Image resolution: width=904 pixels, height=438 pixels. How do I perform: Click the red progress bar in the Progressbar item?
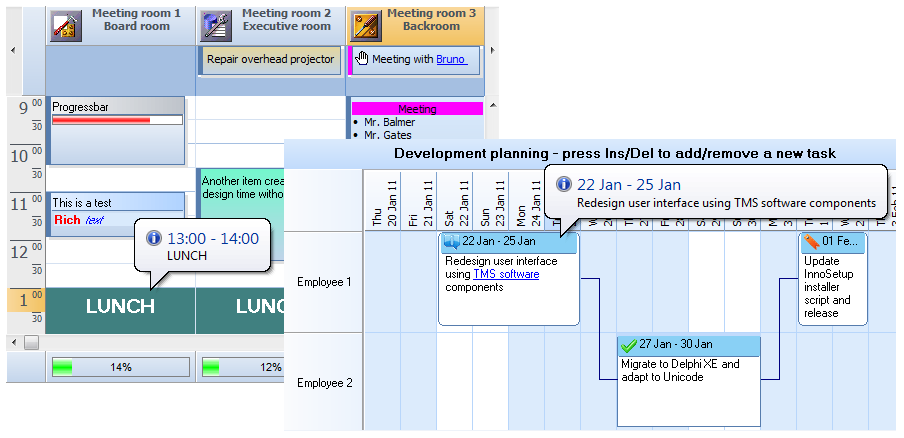(100, 120)
